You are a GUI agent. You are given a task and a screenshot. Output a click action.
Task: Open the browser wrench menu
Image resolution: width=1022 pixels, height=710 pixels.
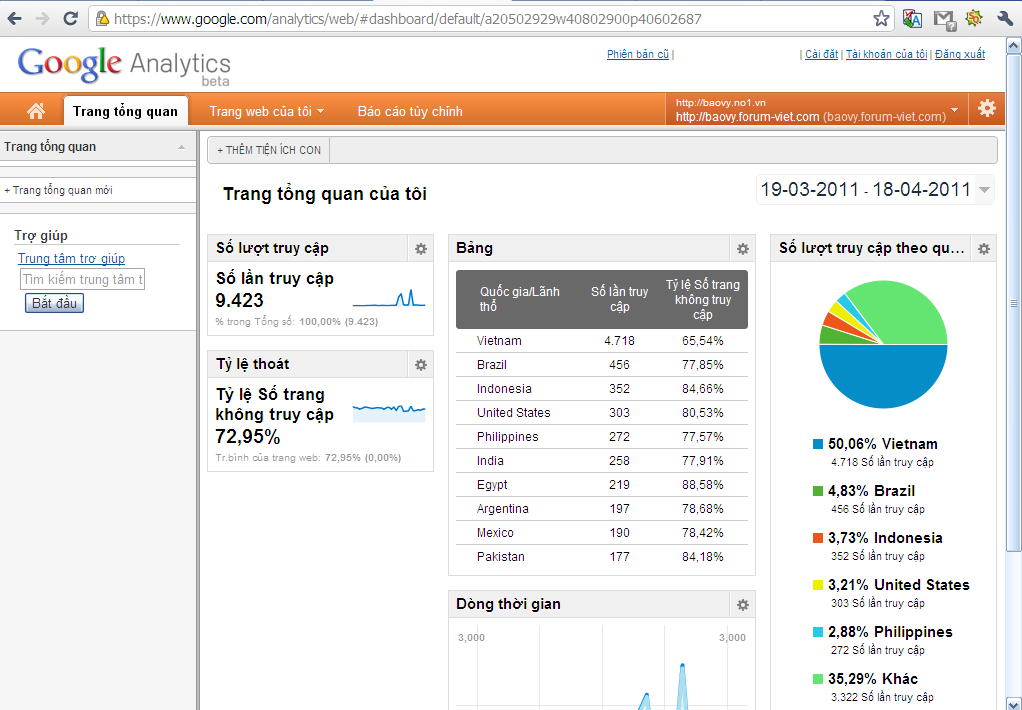pos(1005,19)
